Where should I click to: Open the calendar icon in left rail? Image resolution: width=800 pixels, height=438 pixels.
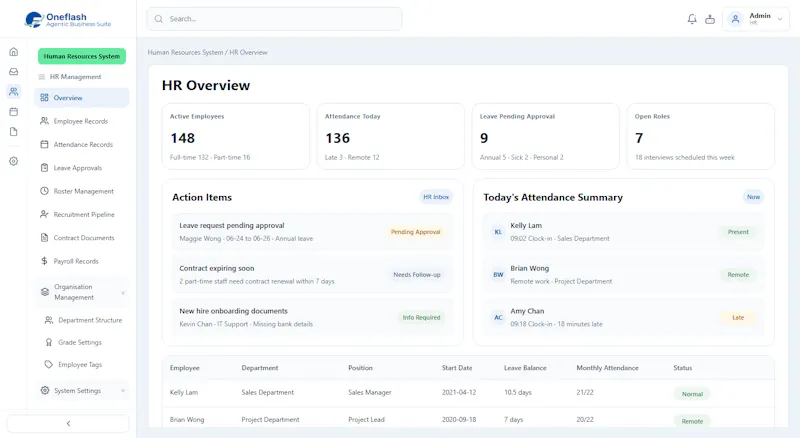pyautogui.click(x=14, y=111)
